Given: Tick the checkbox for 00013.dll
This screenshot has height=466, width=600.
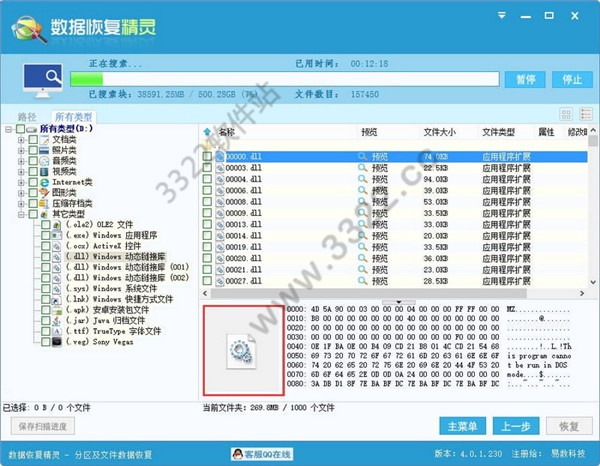Looking at the screenshot, I should (x=207, y=224).
